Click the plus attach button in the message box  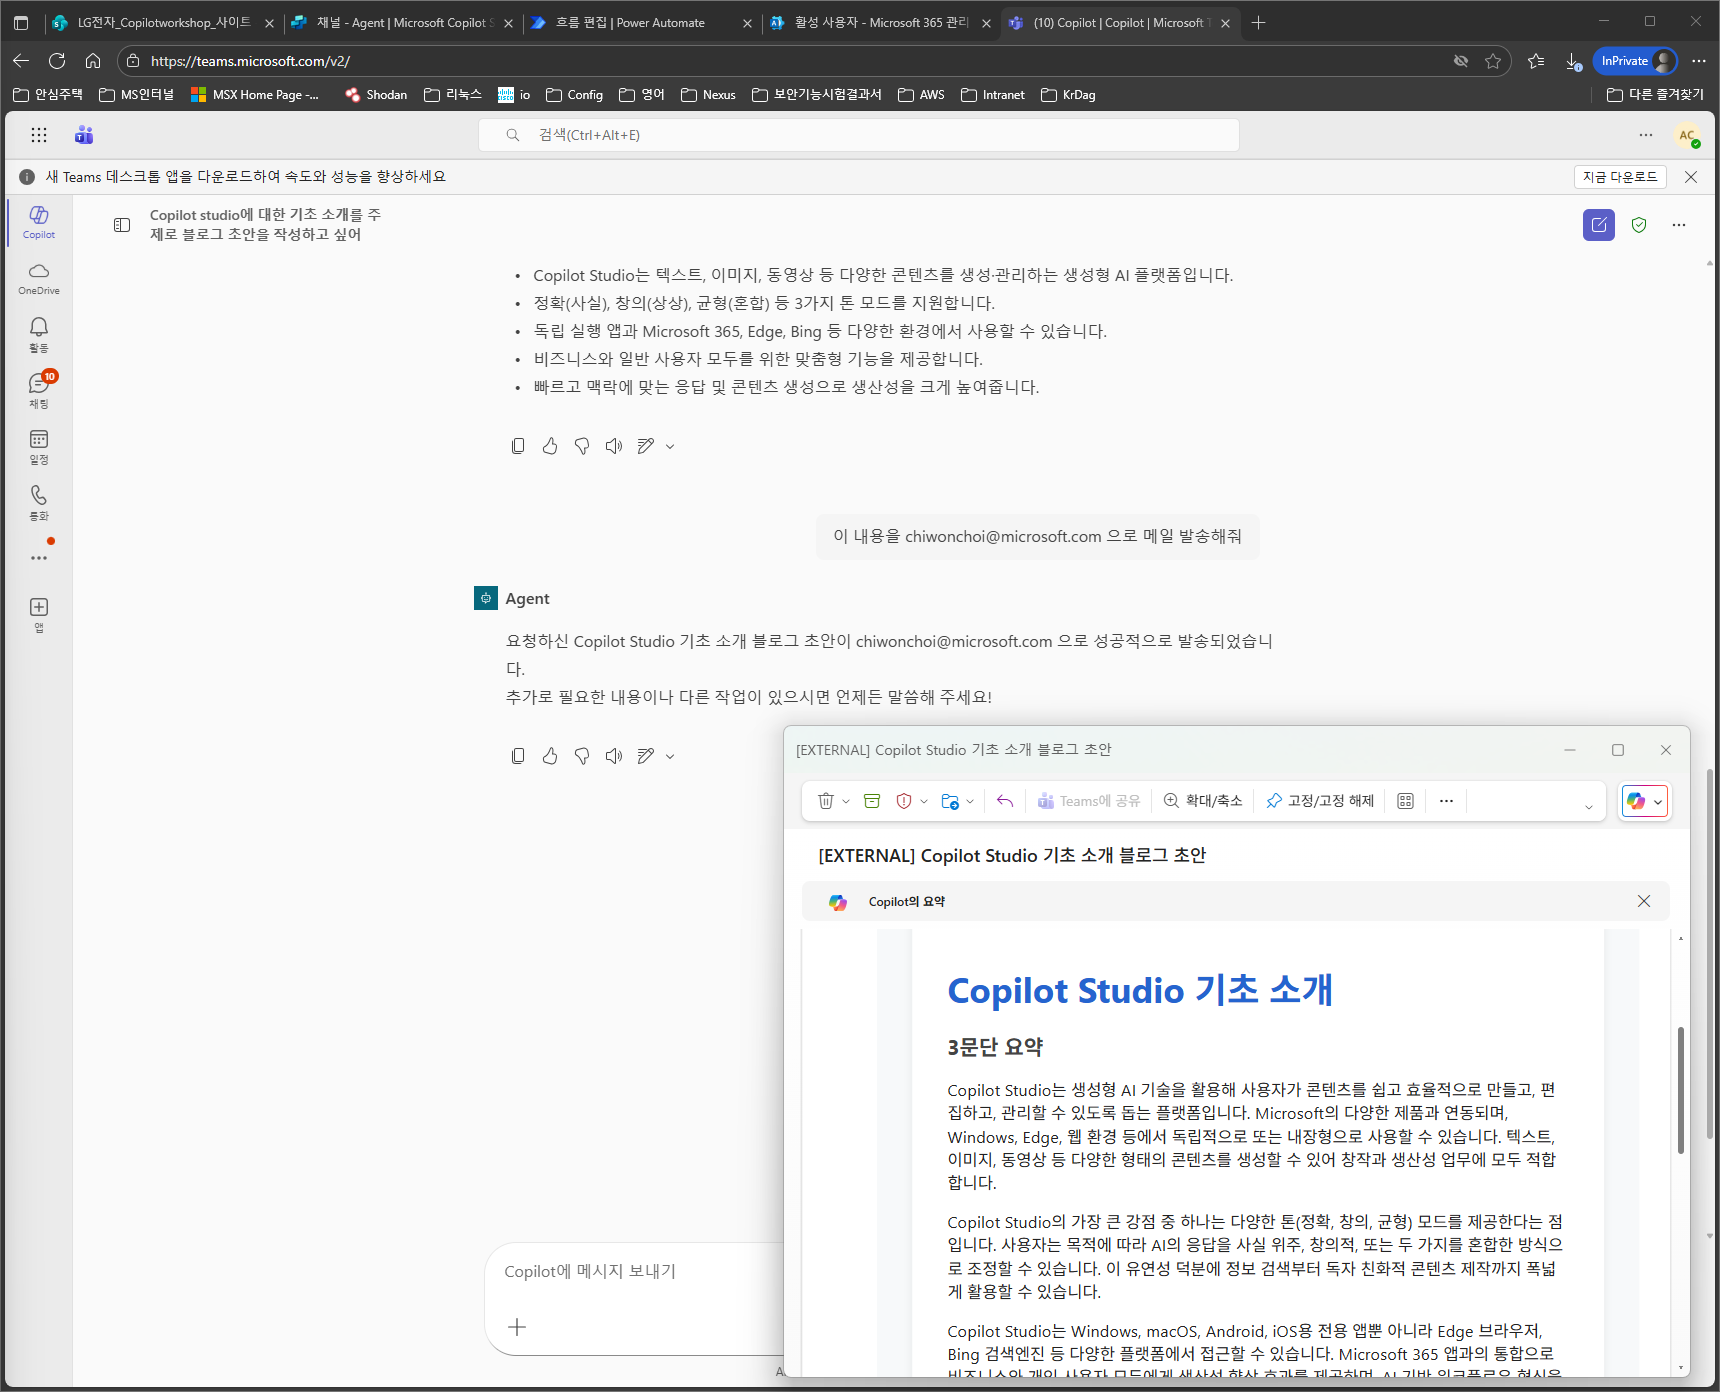click(x=517, y=1327)
